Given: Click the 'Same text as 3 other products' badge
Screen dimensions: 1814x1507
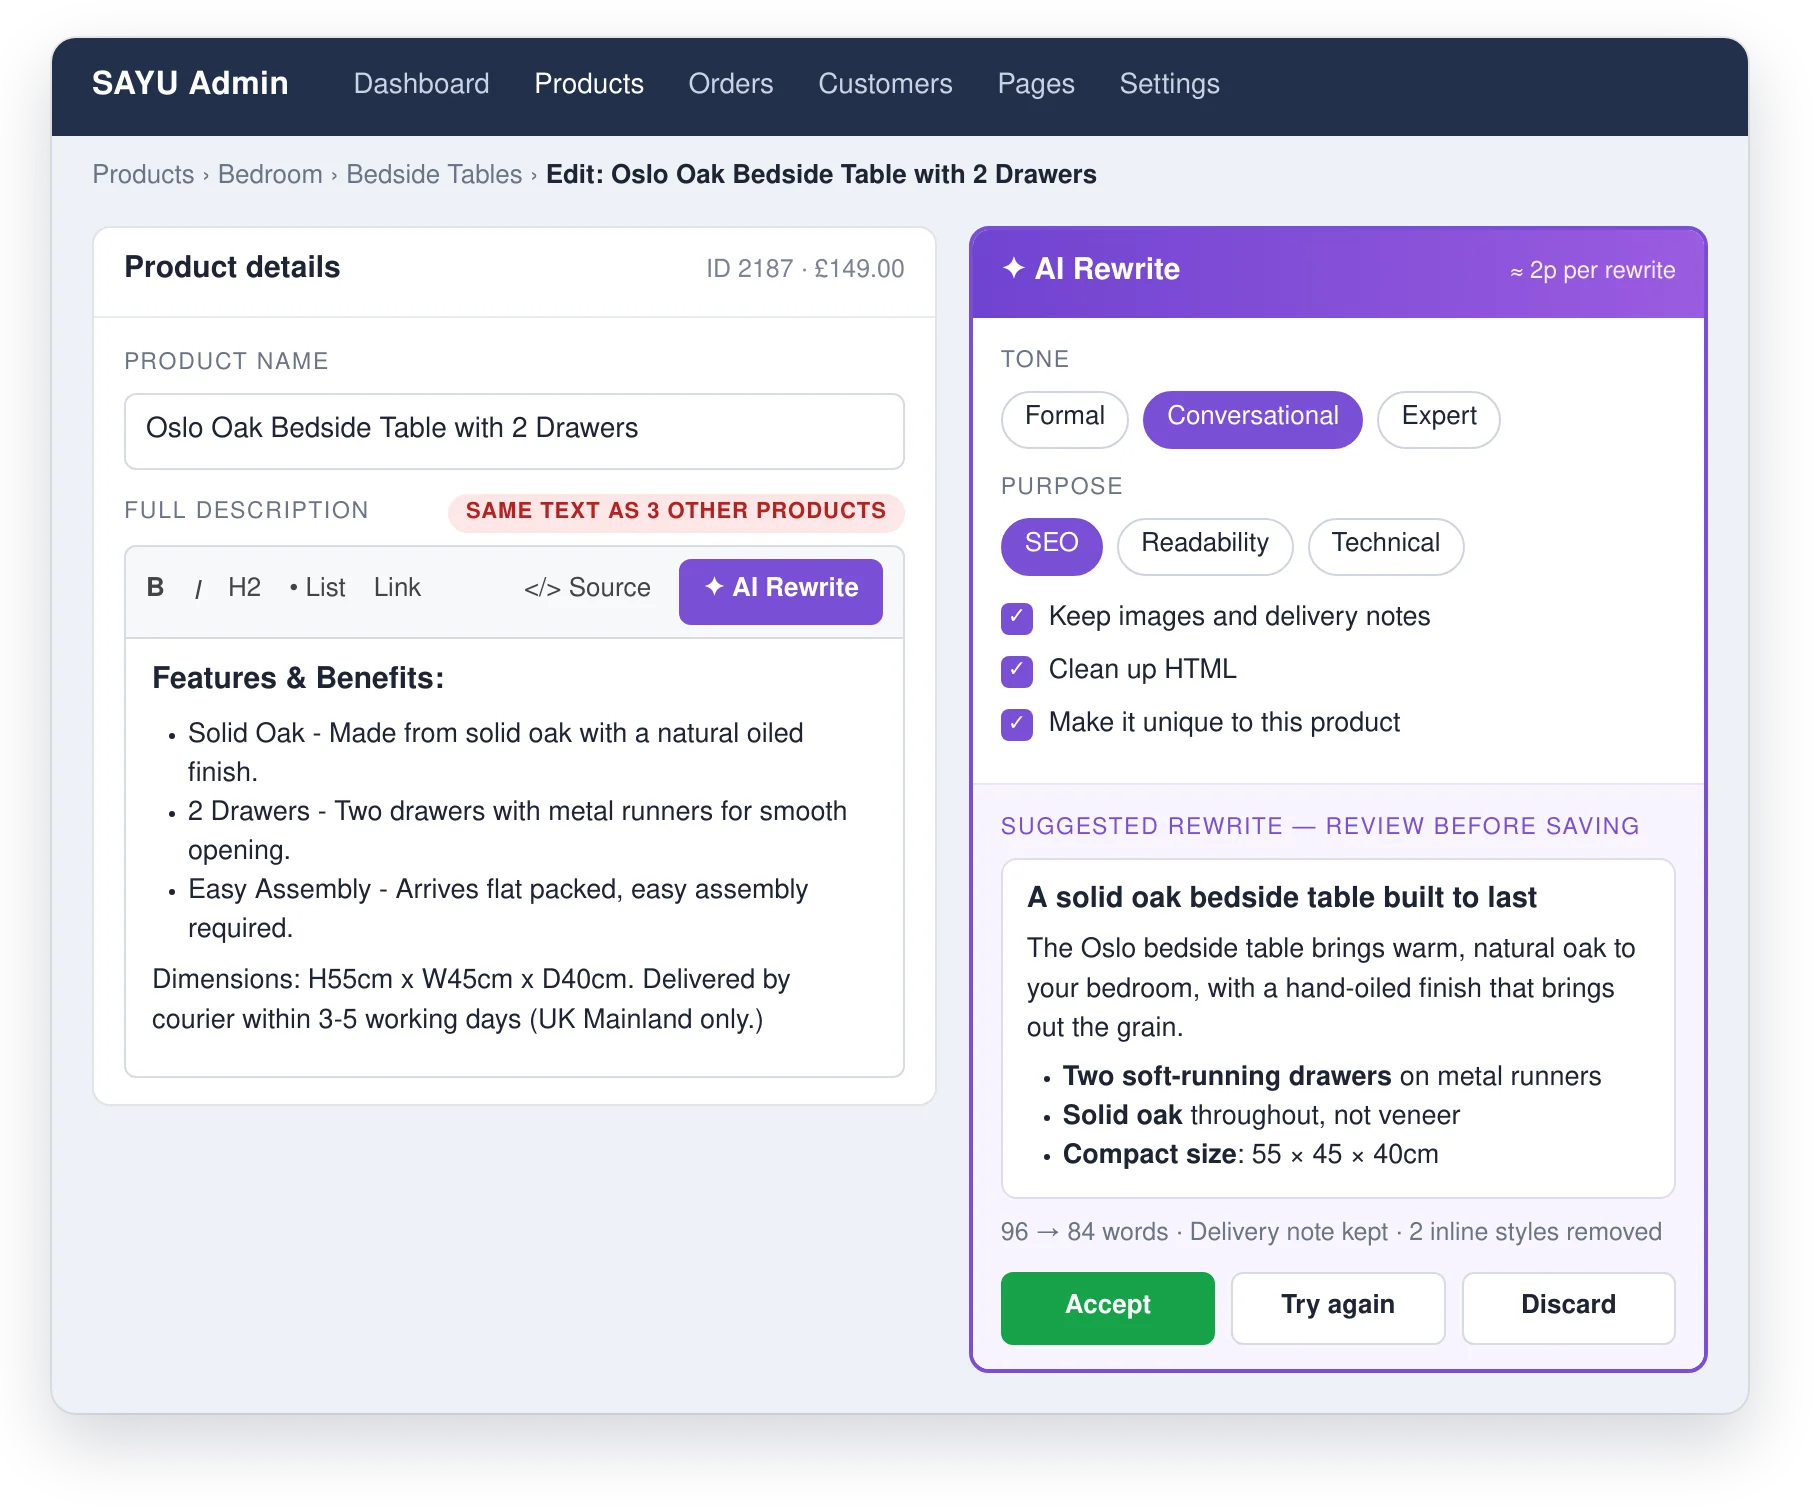Looking at the screenshot, I should (x=676, y=512).
